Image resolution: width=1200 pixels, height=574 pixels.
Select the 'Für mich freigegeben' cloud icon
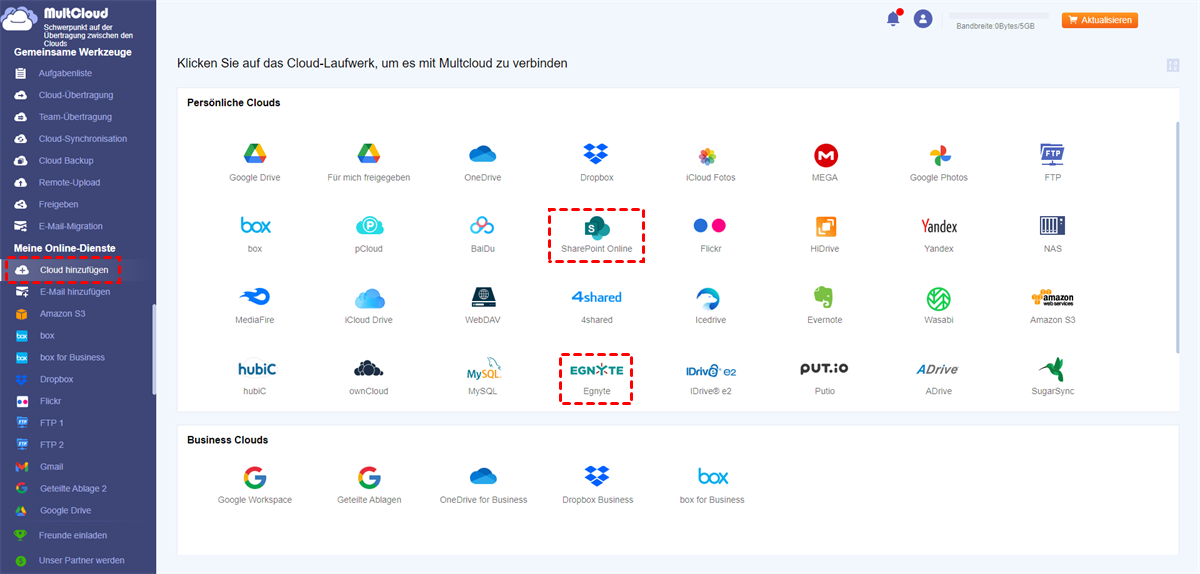pos(369,155)
